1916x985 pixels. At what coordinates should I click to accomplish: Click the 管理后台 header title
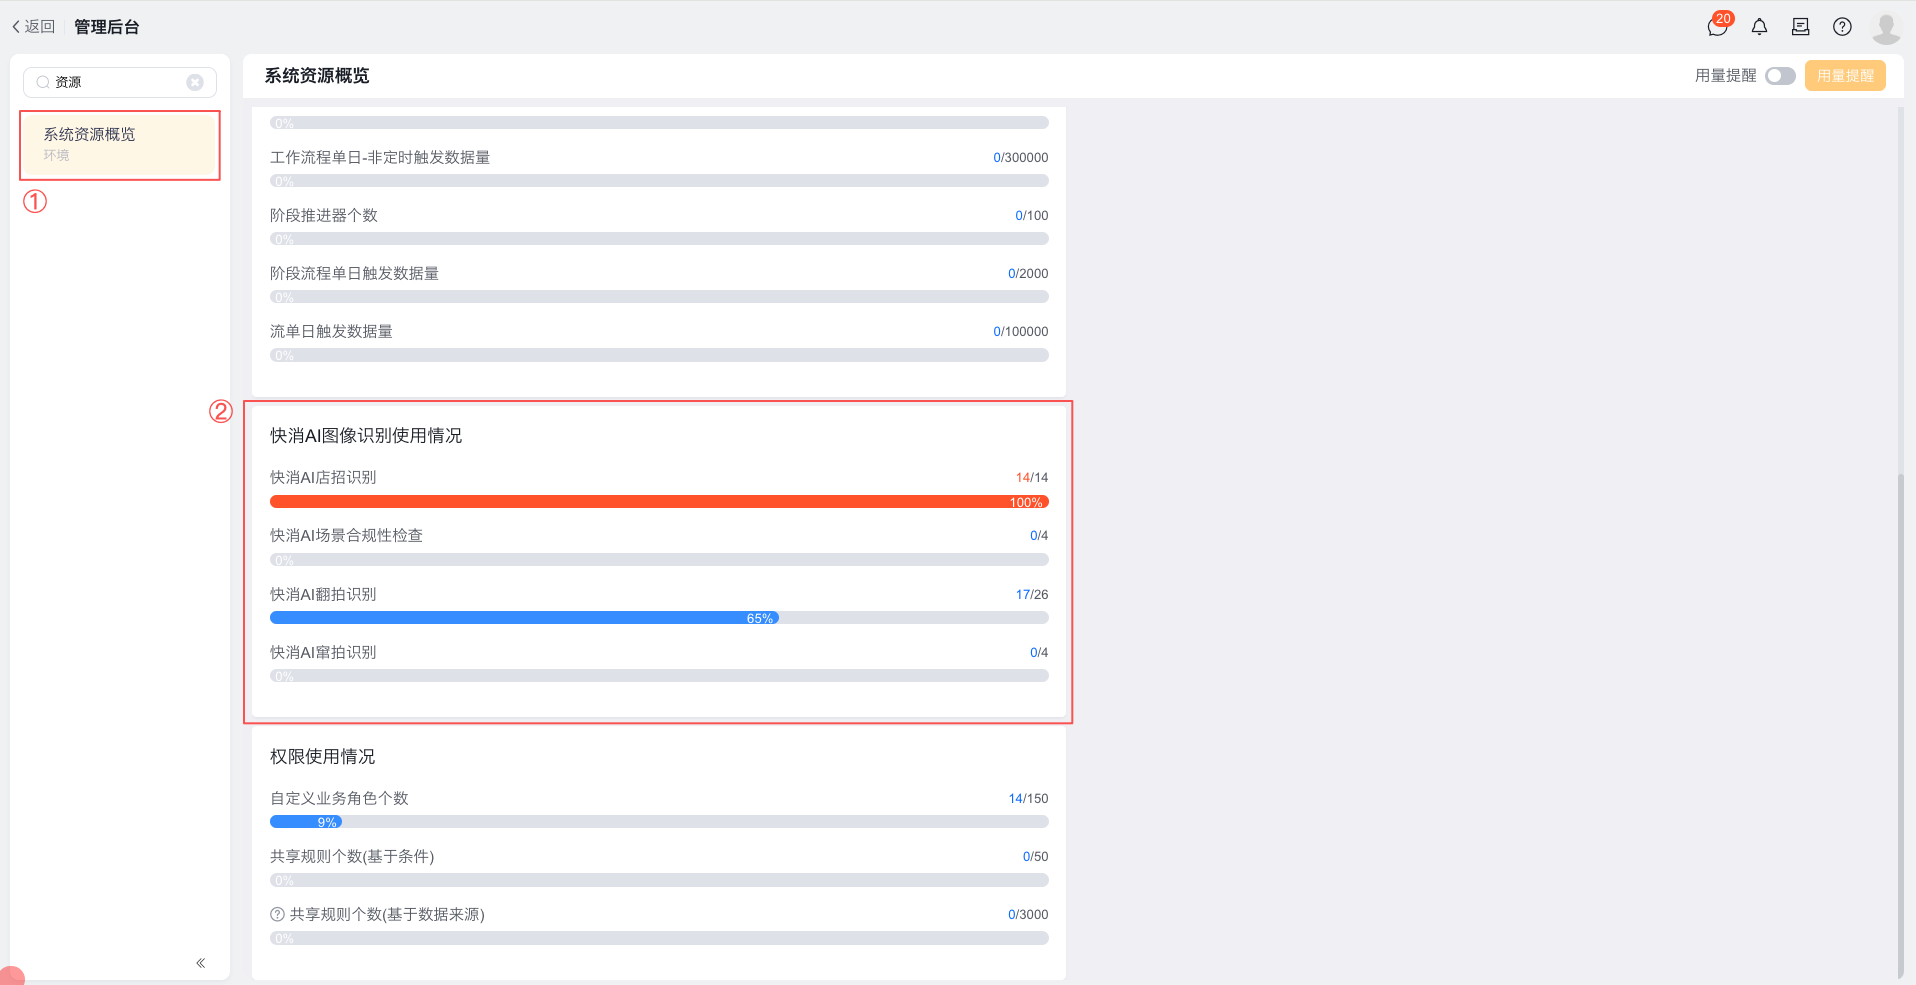(x=107, y=27)
